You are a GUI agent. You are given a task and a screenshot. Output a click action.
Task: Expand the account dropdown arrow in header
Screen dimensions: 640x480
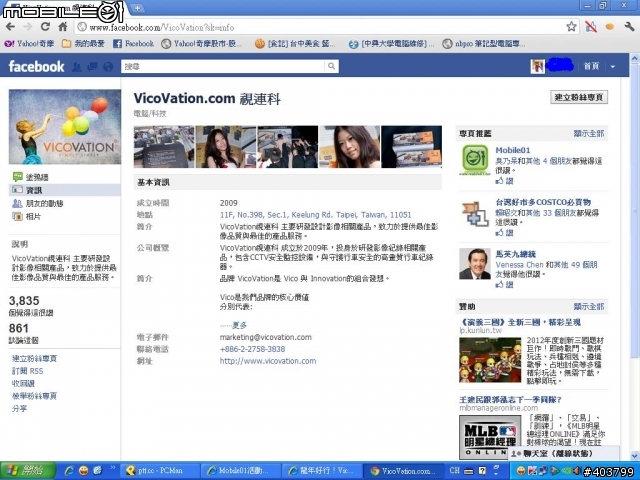pos(613,67)
